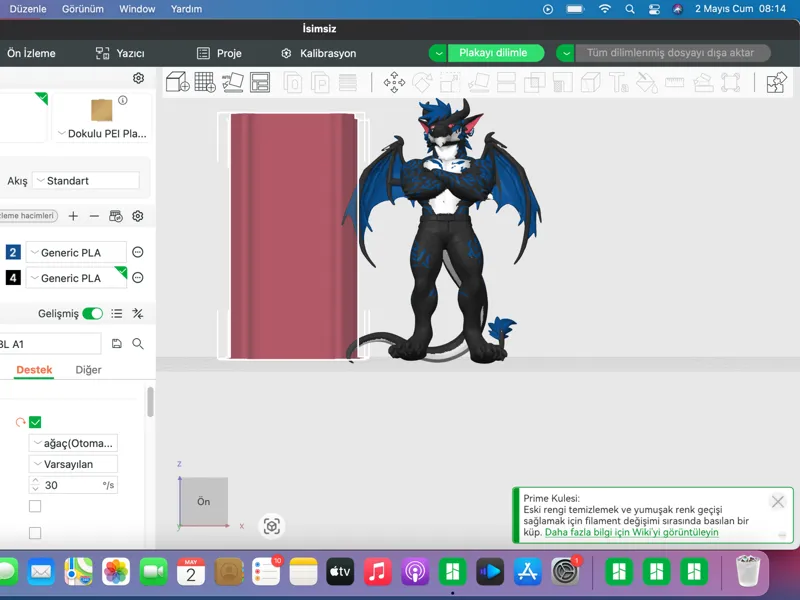
Task: Open filament 2 Generic PLA dropdown
Action: click(x=76, y=253)
